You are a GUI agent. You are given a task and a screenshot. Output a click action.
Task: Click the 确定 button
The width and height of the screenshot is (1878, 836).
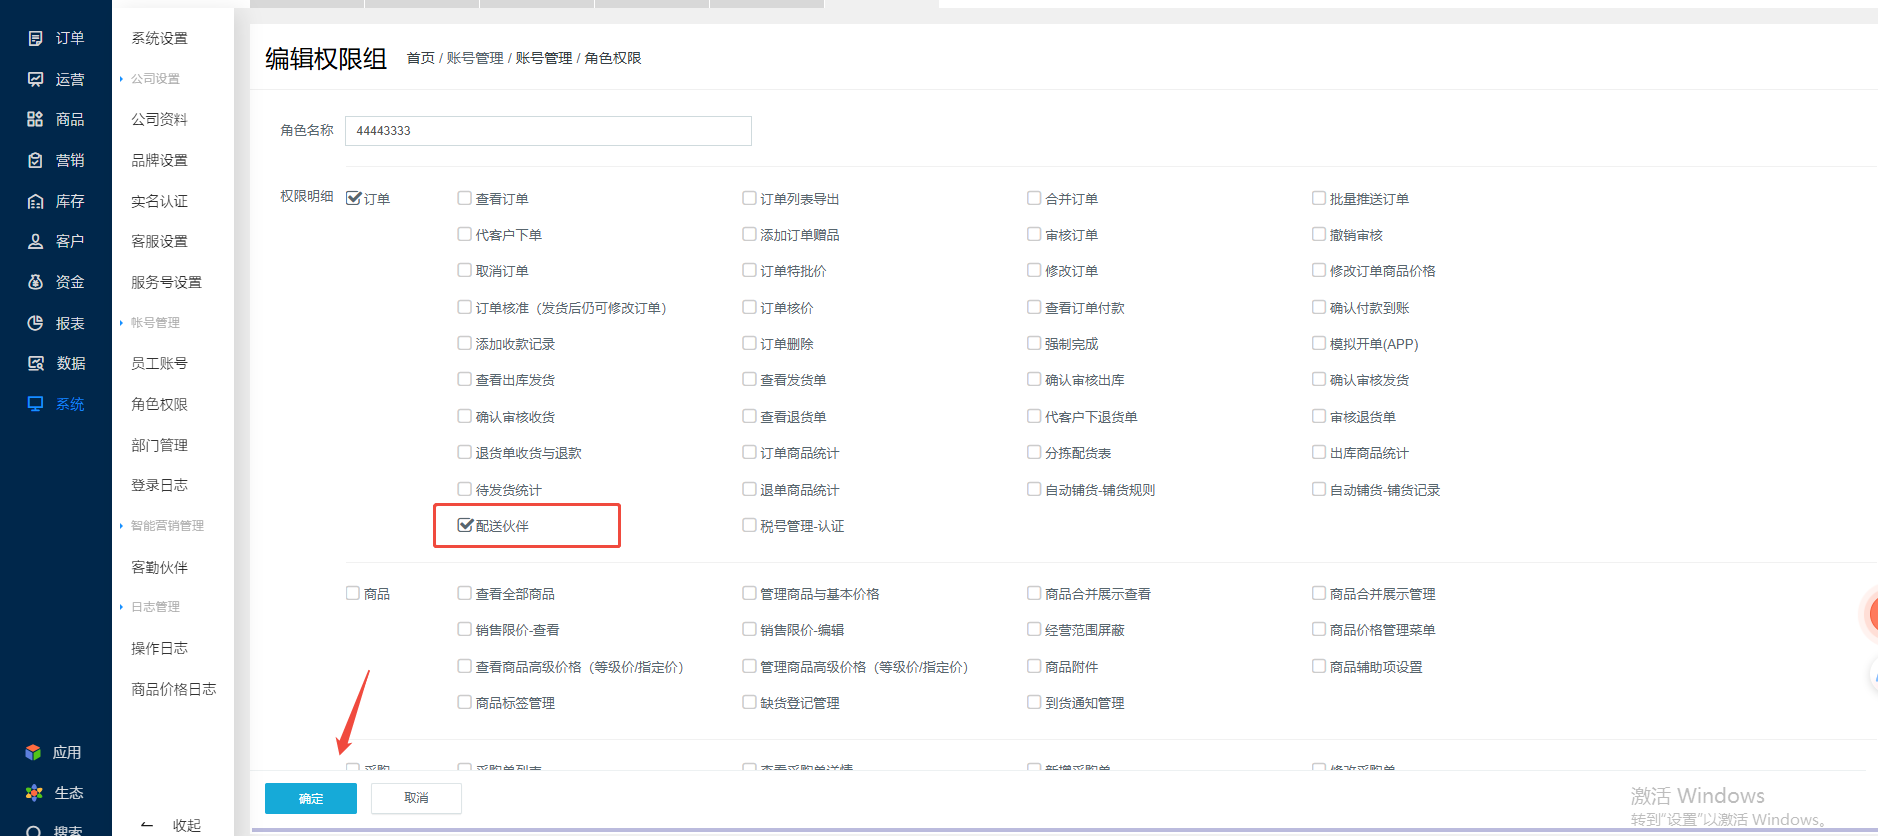tap(311, 798)
